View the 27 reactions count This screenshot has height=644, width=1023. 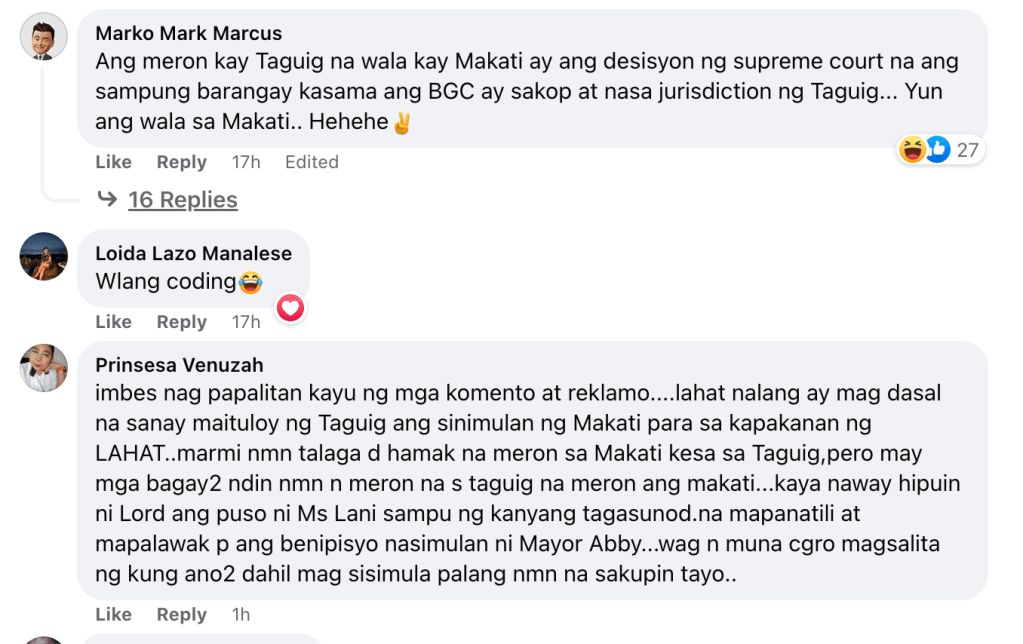967,150
